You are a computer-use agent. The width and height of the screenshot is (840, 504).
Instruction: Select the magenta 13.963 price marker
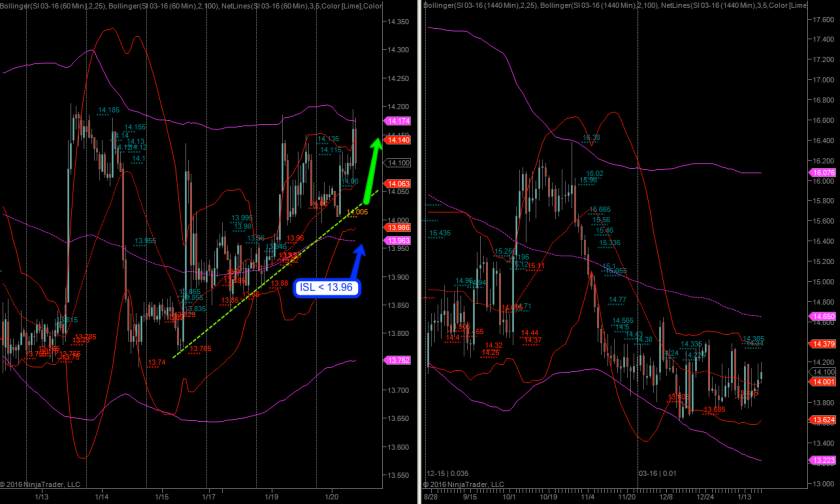tap(397, 240)
